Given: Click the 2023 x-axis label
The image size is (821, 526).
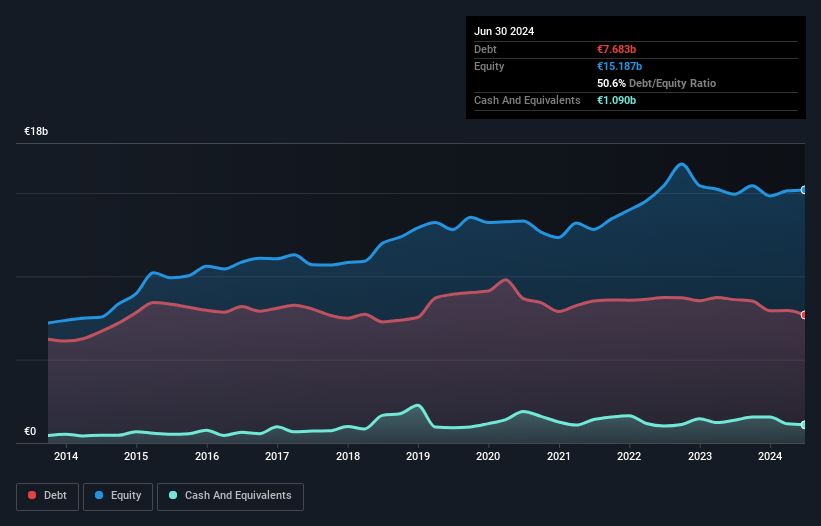Looking at the screenshot, I should (700, 456).
